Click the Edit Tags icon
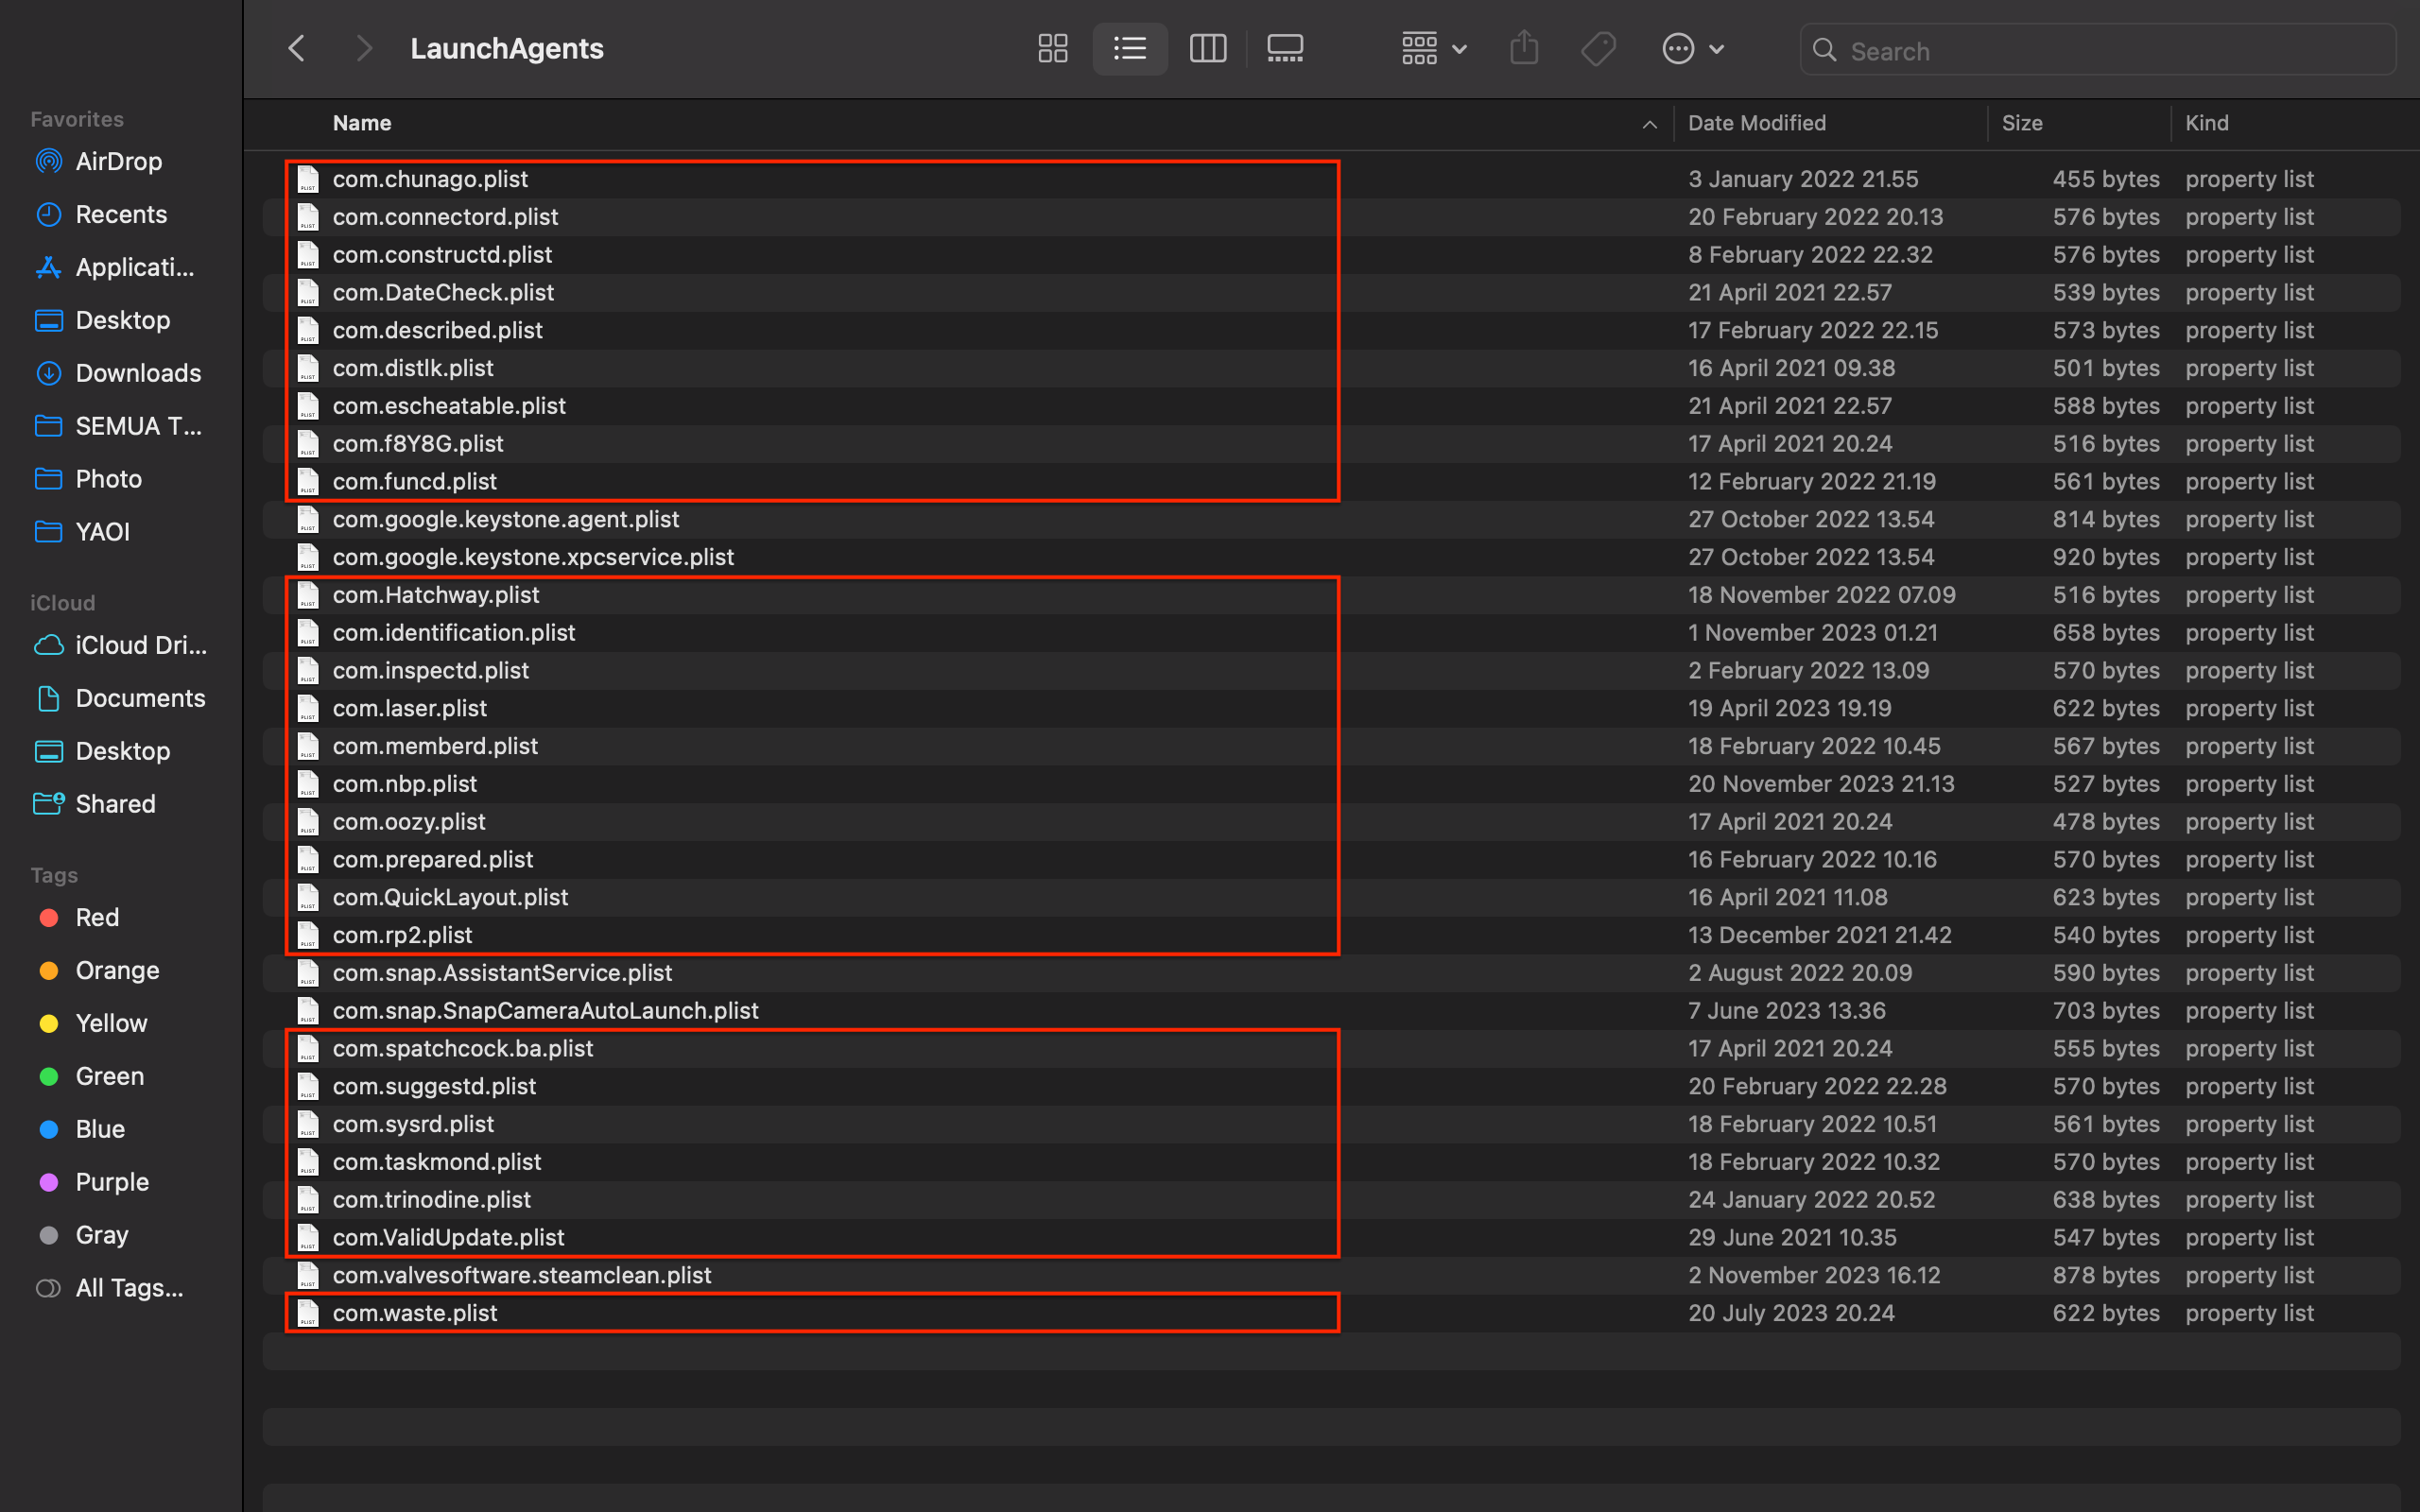 pos(1598,49)
